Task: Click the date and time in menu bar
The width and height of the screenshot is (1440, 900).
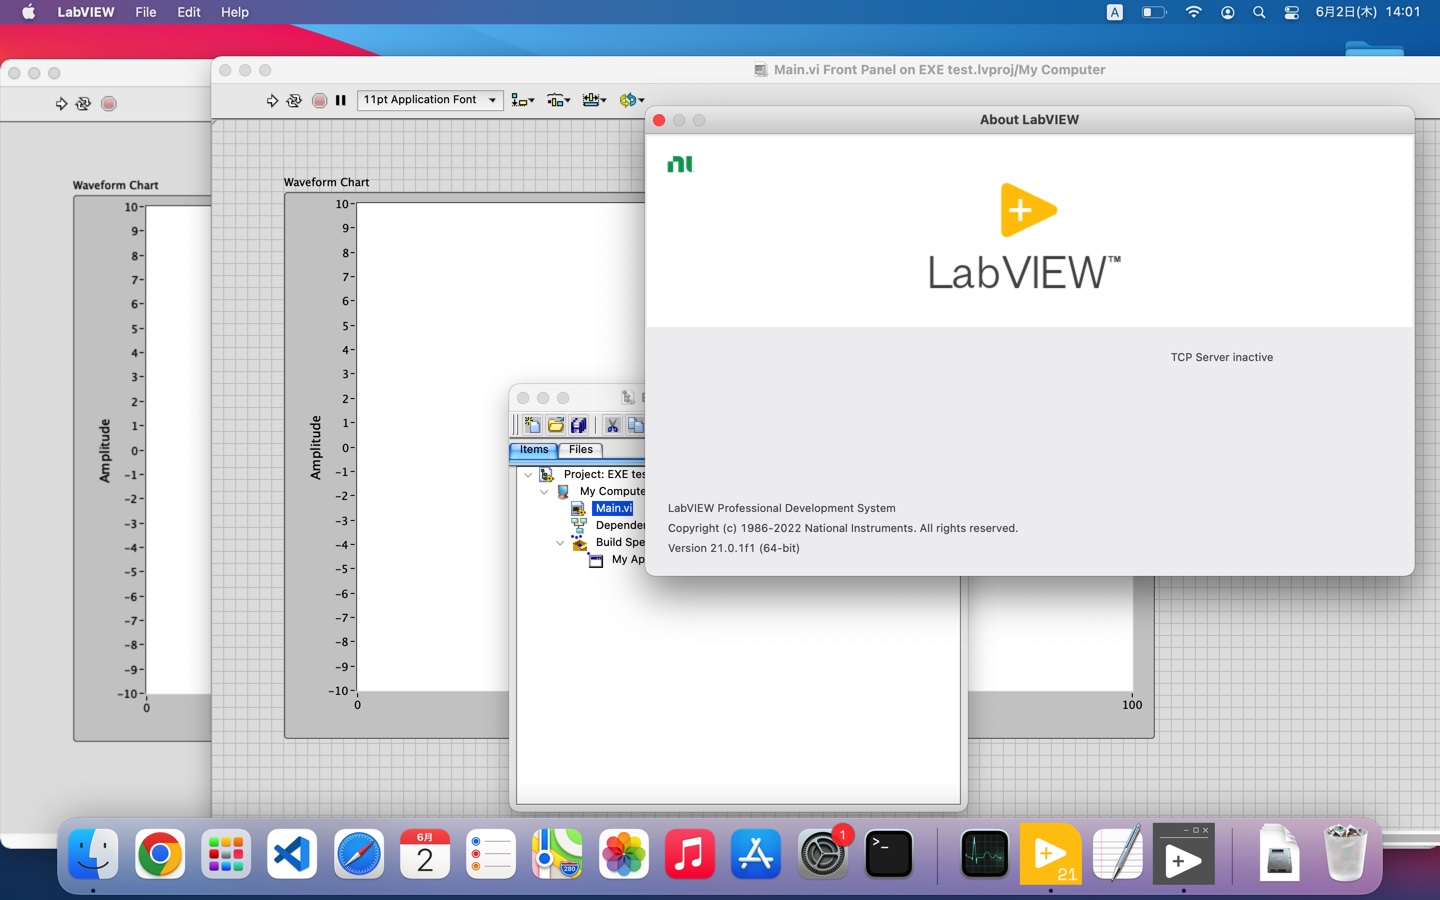Action: coord(1367,12)
